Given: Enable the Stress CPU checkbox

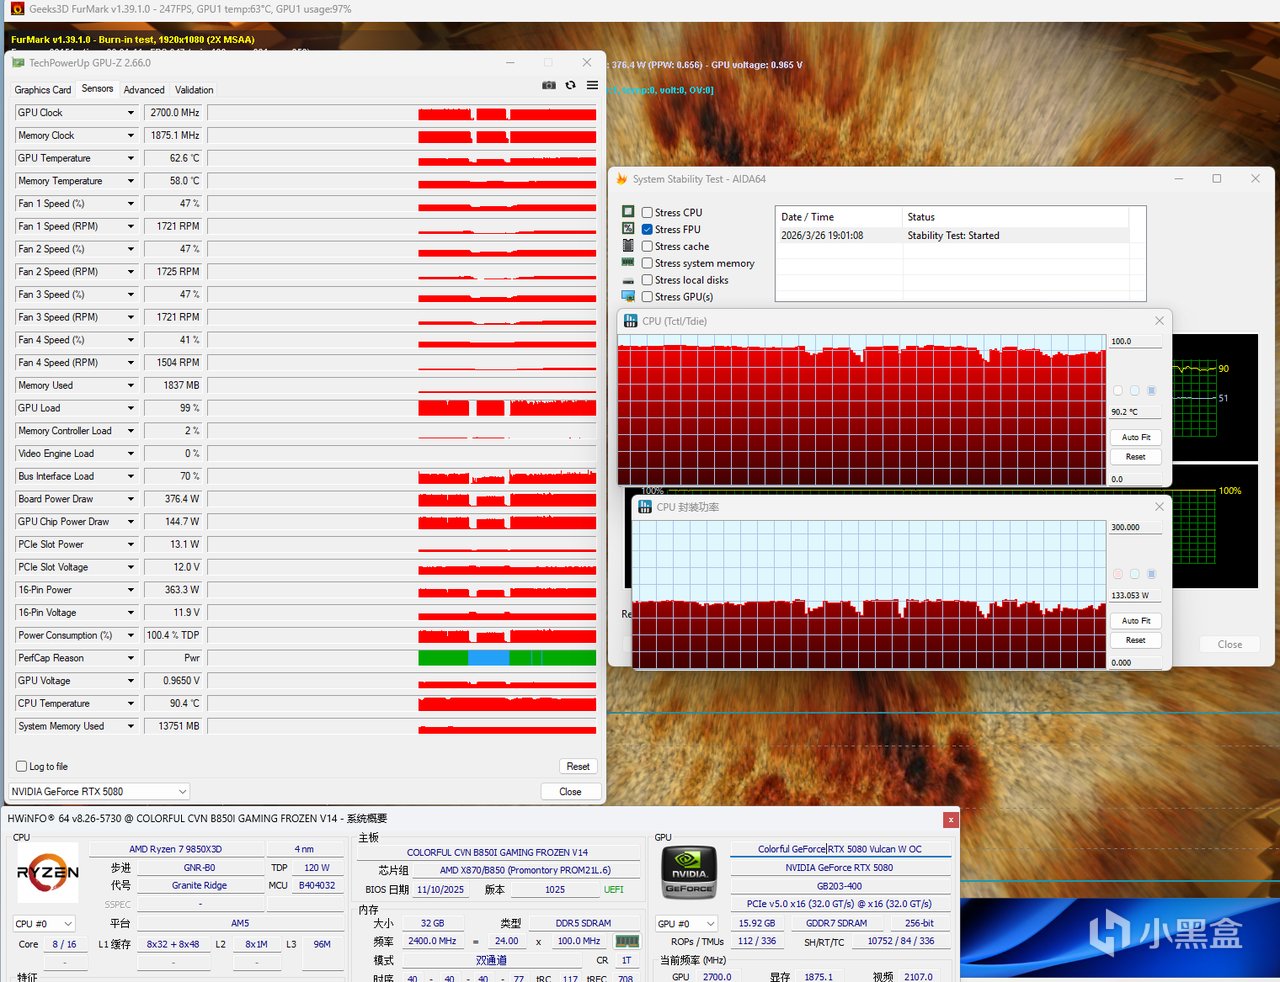Looking at the screenshot, I should pyautogui.click(x=647, y=212).
